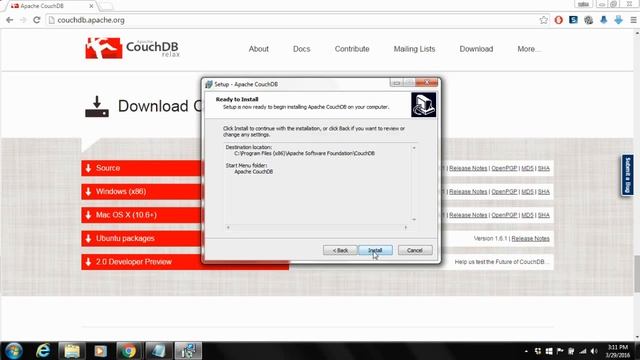The width and height of the screenshot is (640, 360).
Task: Switch to the setup installer taskbar icon
Action: 188,351
